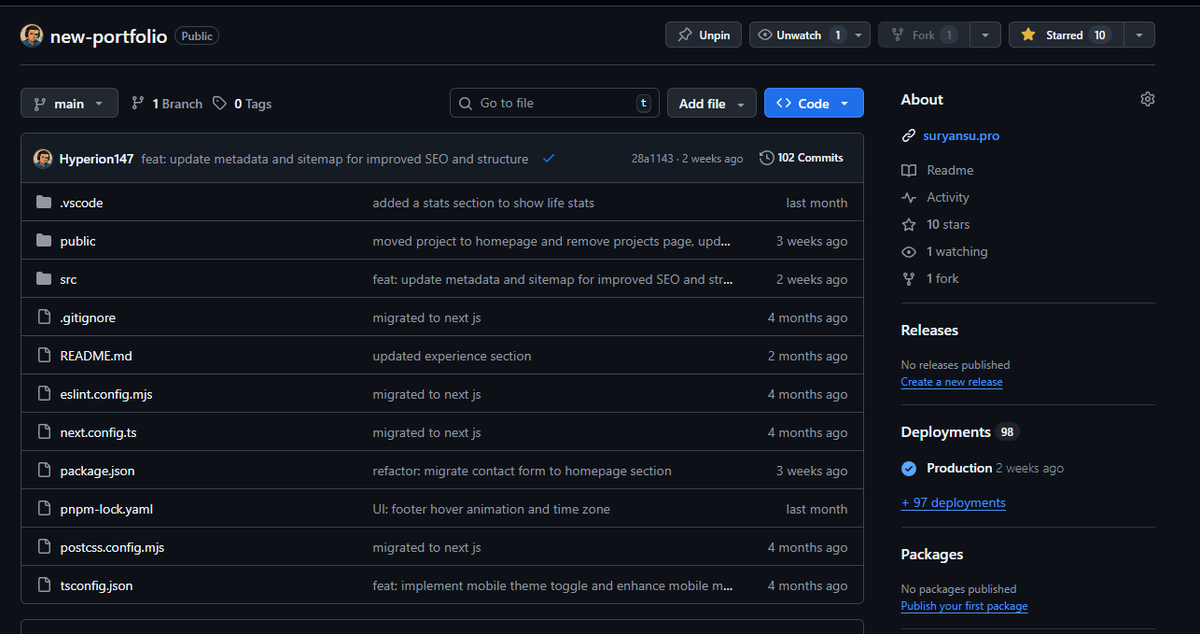Open the src folder name
The height and width of the screenshot is (634, 1200).
pos(68,279)
